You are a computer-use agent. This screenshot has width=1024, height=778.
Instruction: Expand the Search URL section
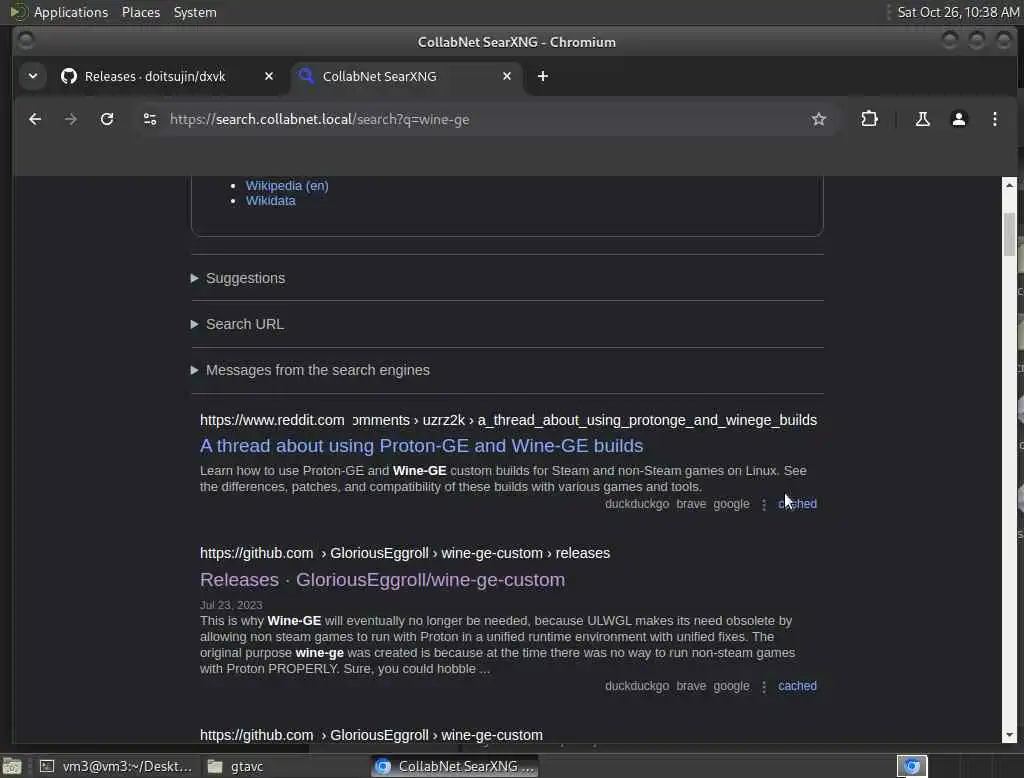click(x=244, y=324)
